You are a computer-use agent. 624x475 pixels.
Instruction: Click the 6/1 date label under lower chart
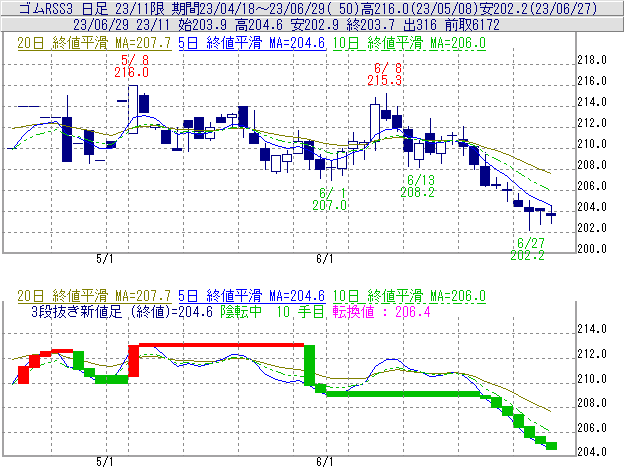tap(325, 462)
